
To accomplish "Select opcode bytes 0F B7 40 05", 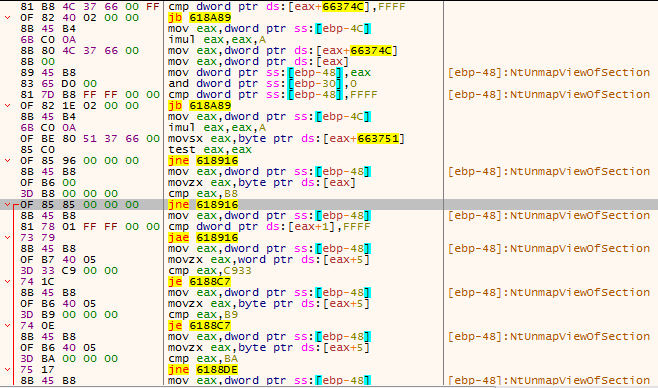I will 58,260.
